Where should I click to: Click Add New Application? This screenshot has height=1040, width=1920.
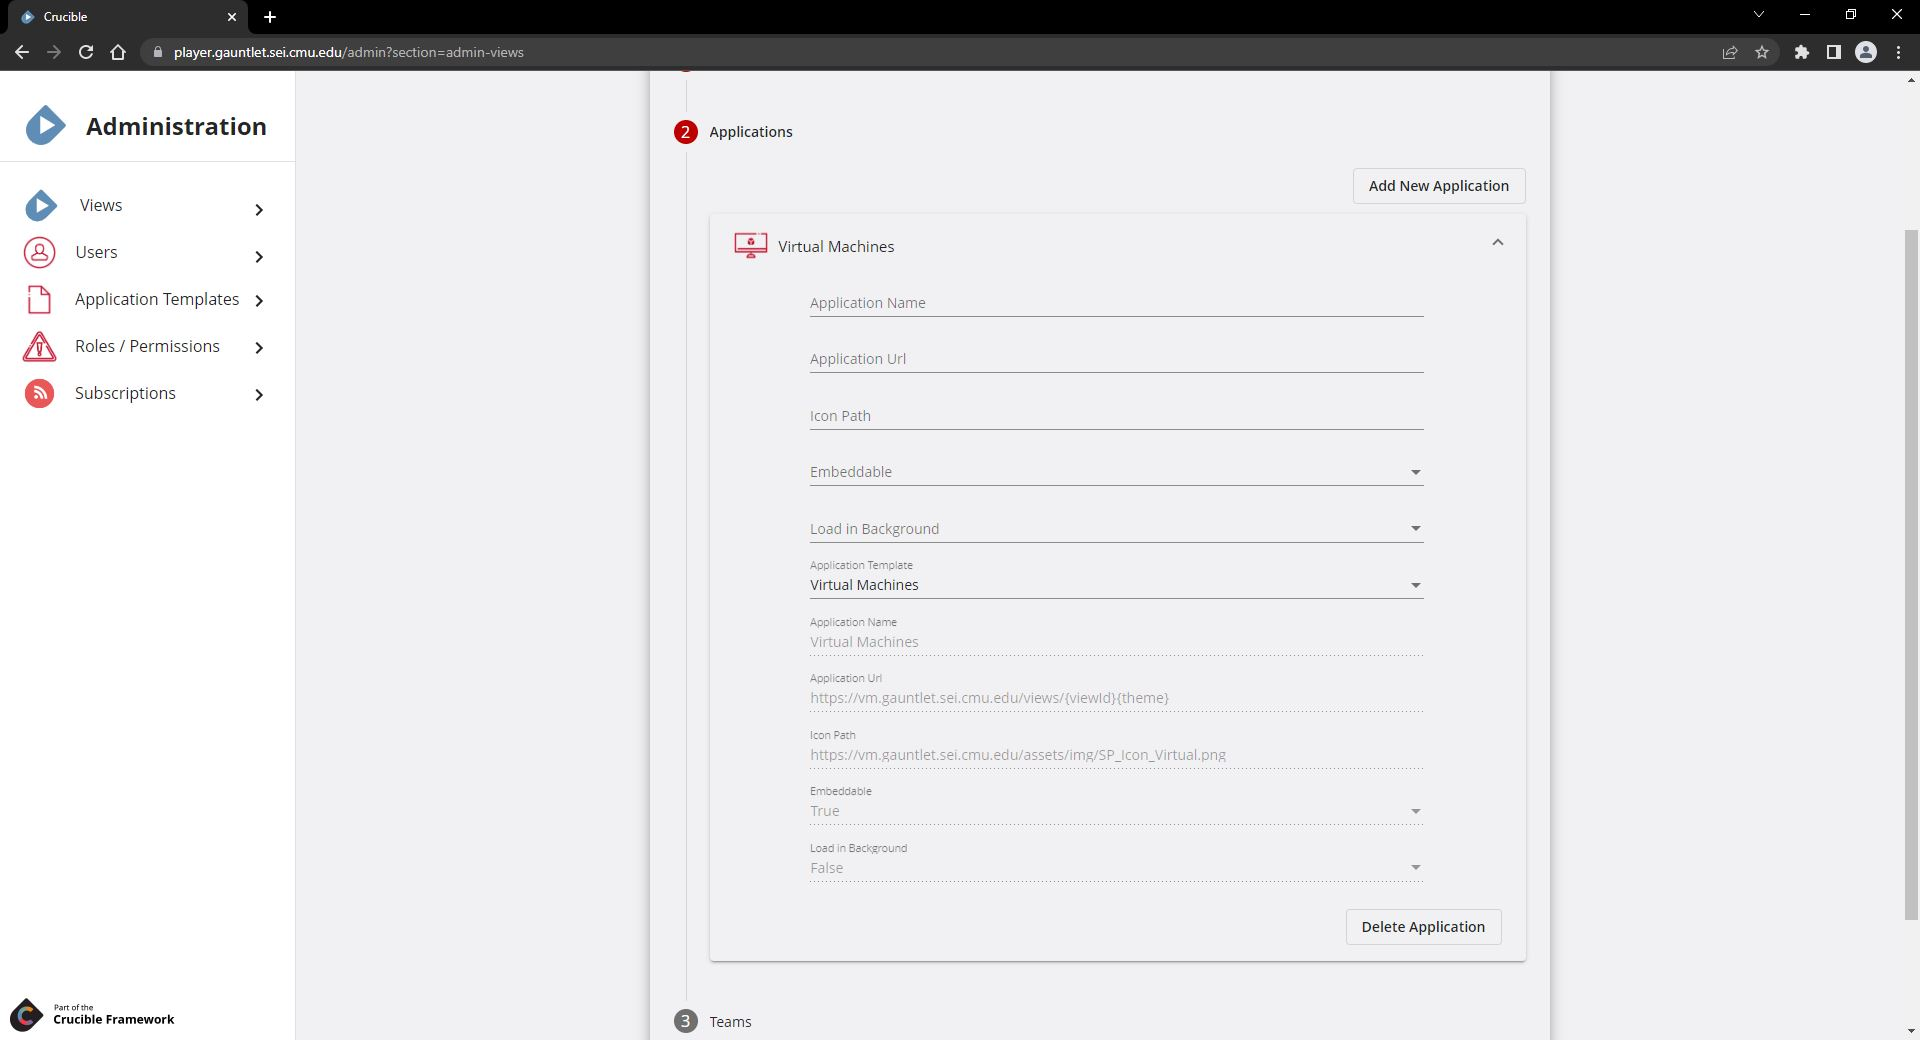1438,186
